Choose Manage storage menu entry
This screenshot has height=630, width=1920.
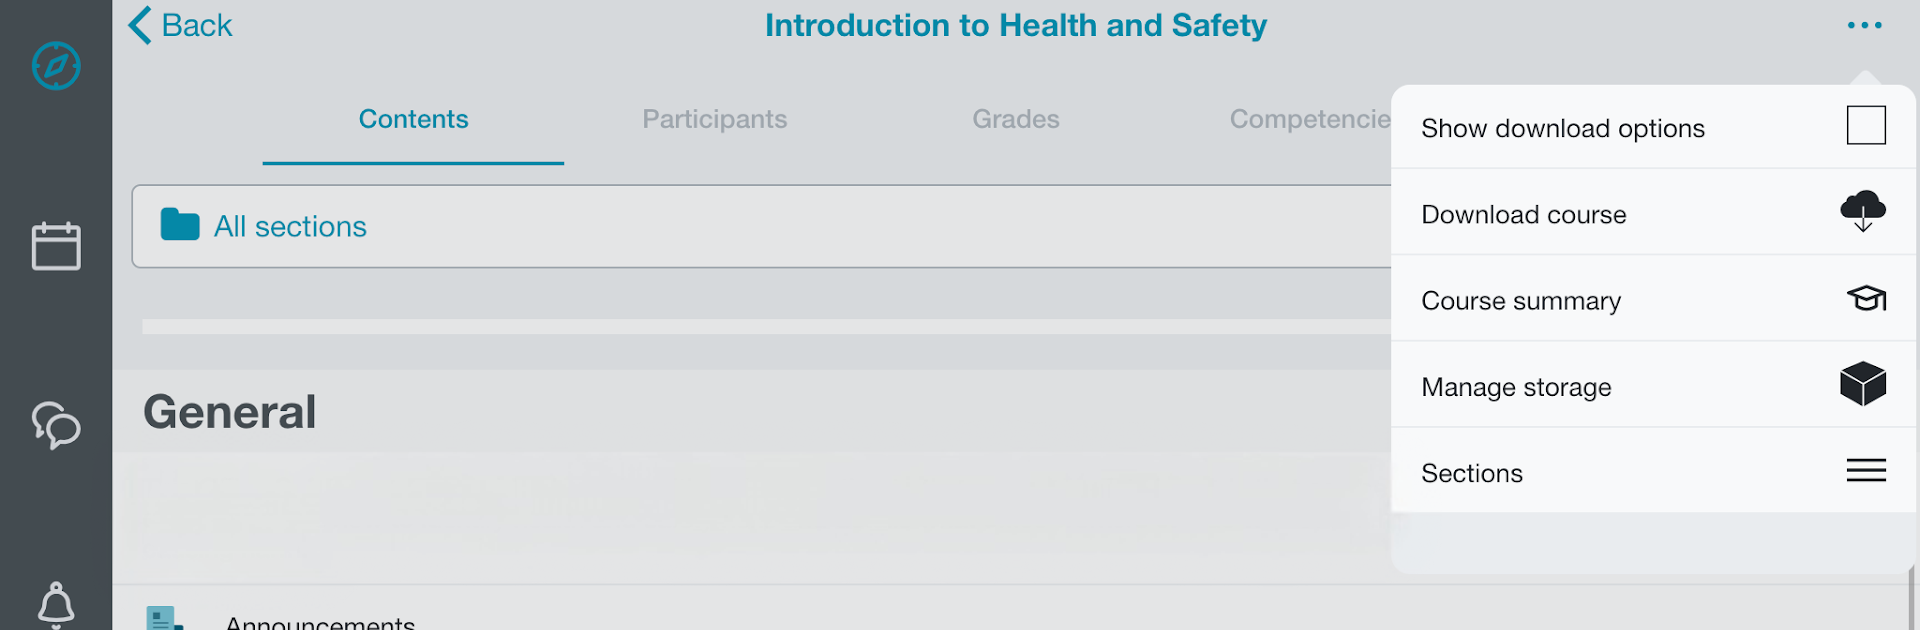tap(1653, 385)
